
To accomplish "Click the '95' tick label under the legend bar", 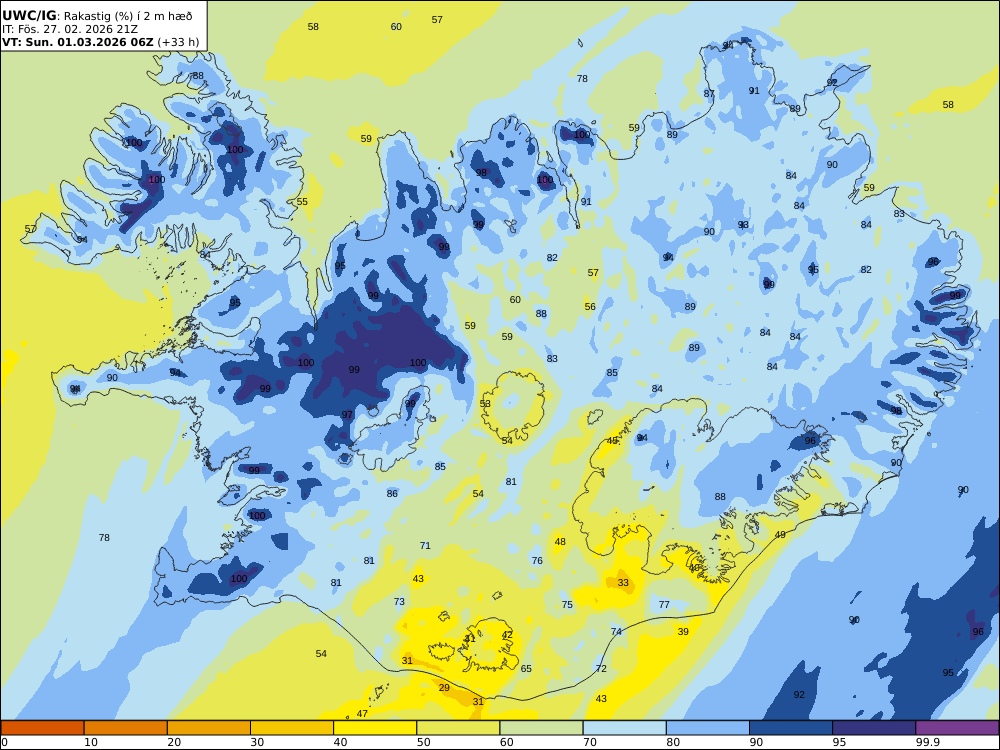I will (x=839, y=742).
